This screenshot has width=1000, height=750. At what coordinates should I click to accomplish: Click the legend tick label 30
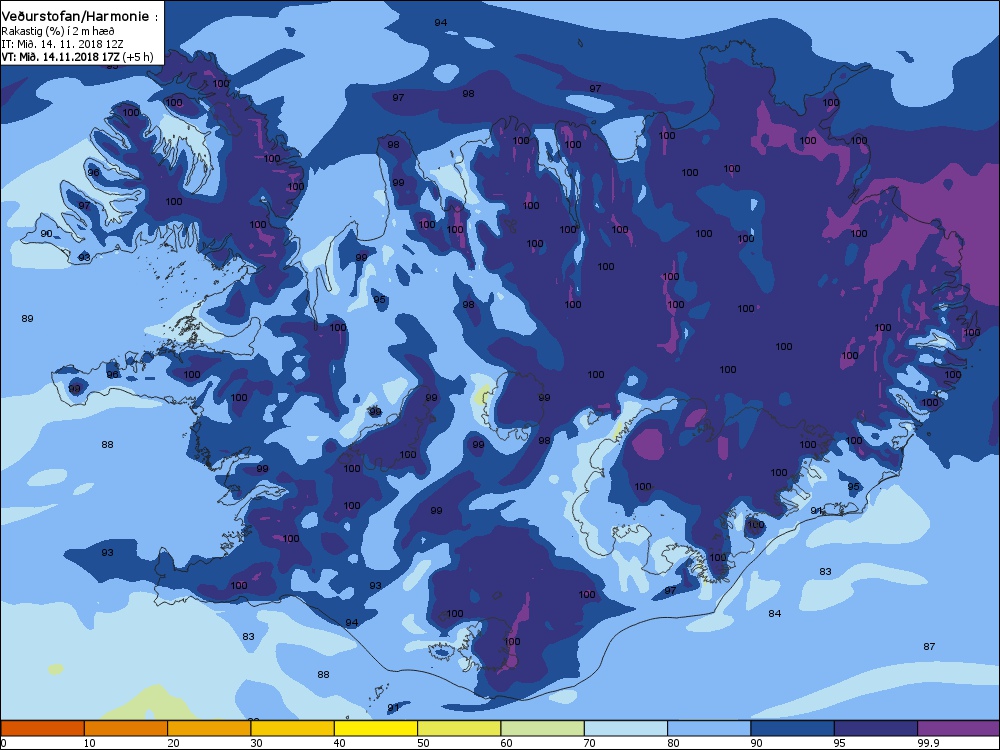click(256, 743)
